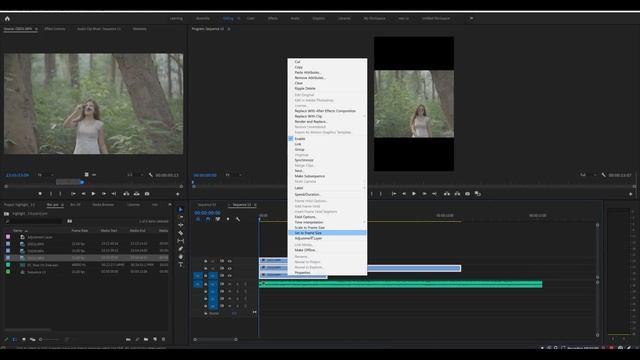Screen dimensions: 640x360
Task: Open Program monitor settings wrench
Action: coord(604,175)
